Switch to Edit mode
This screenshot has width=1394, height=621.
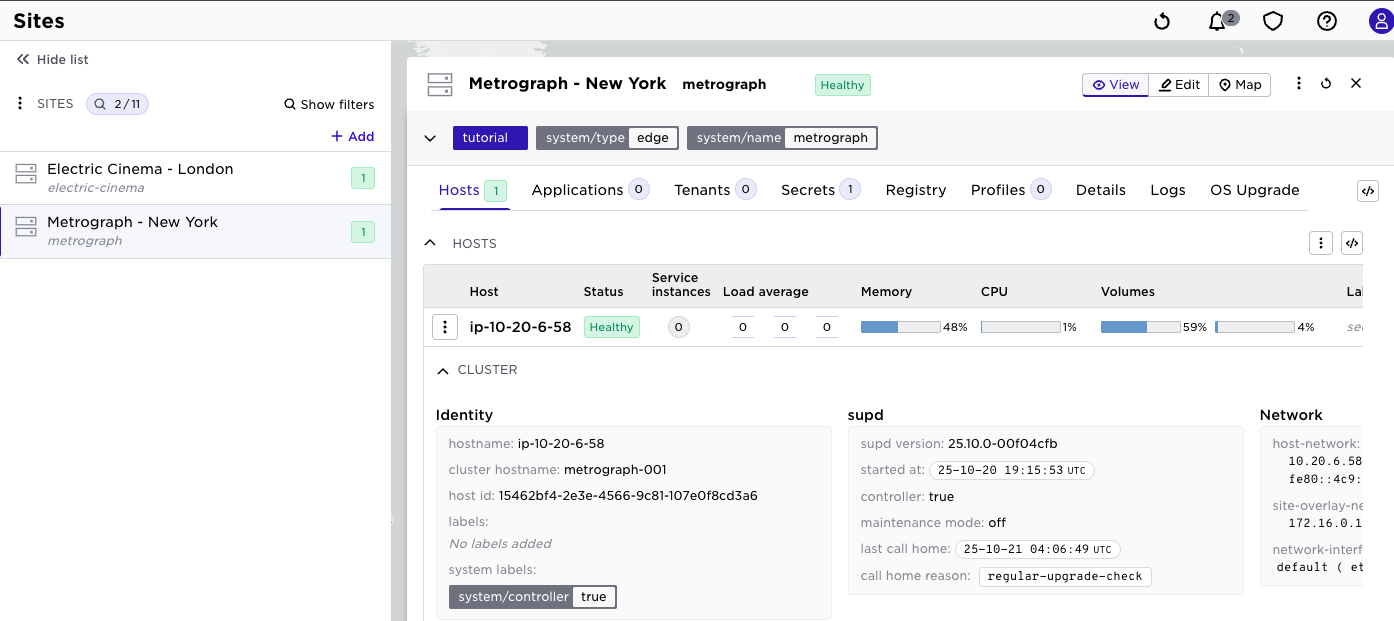[x=1179, y=85]
